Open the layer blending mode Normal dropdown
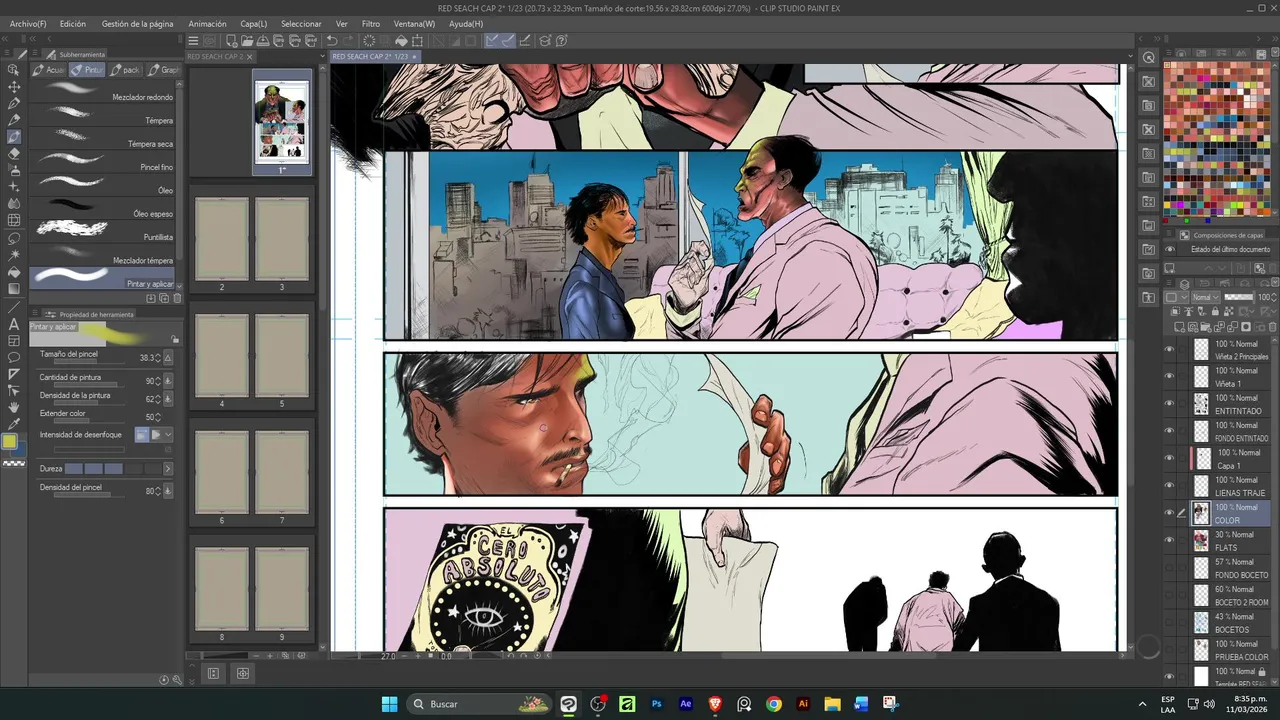1280x720 pixels. [1205, 297]
